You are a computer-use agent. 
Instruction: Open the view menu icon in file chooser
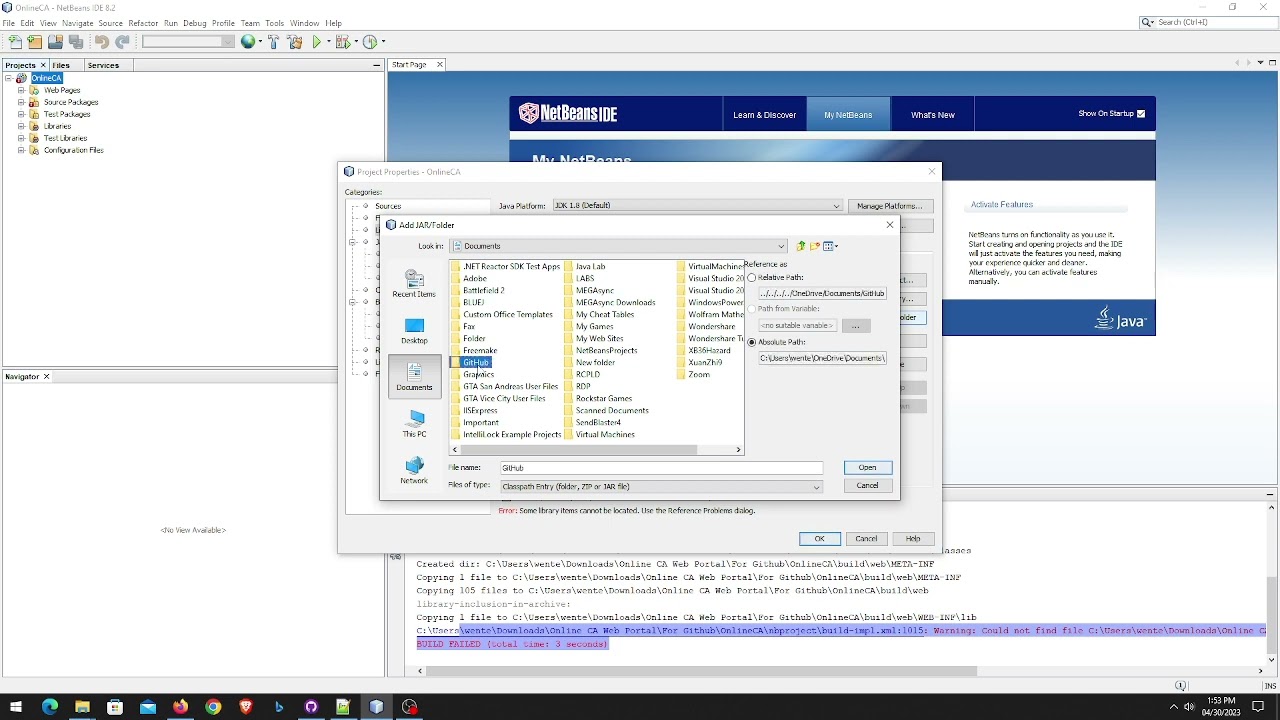(x=830, y=246)
